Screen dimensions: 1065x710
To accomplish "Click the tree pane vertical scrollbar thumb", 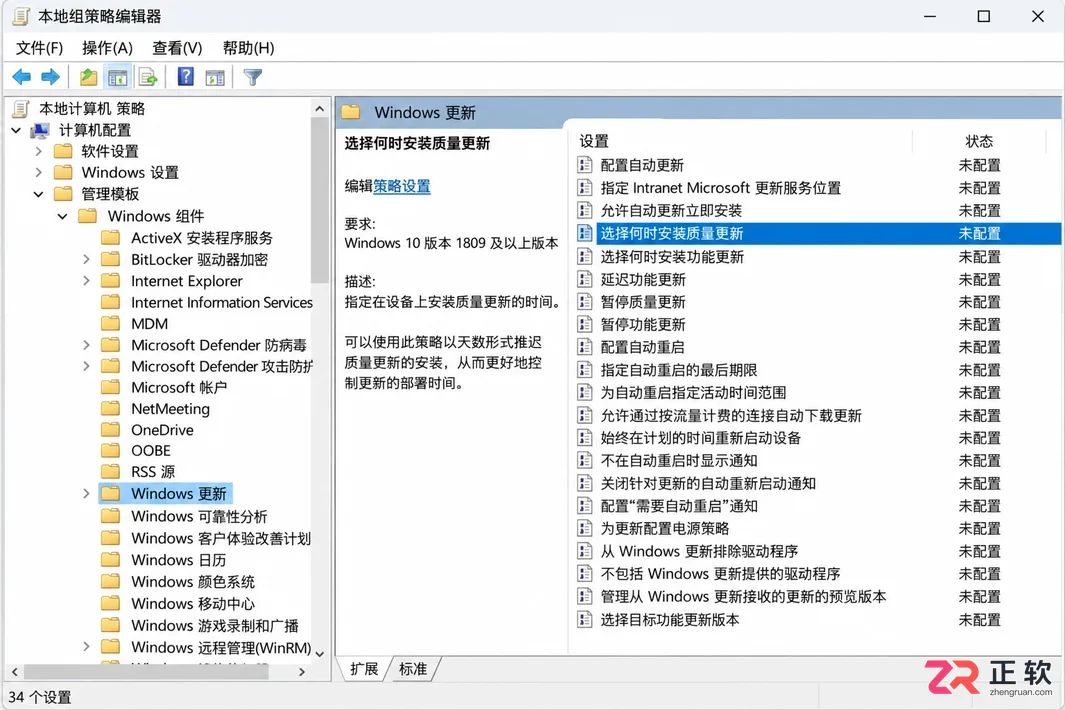I will 319,200.
